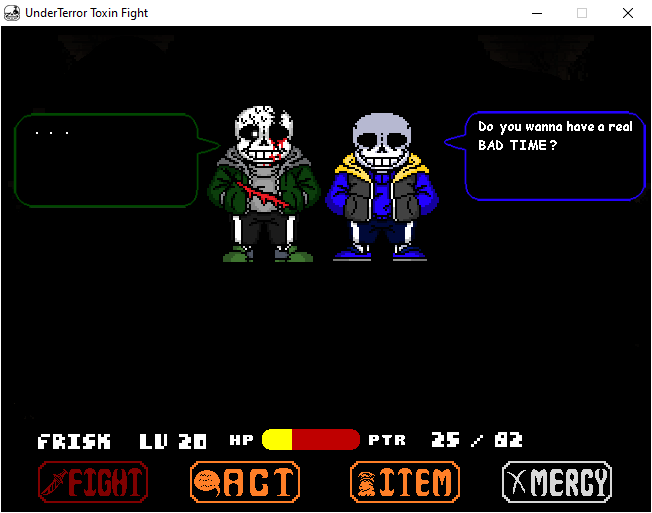Click the blue-jacket Sans sprite
This screenshot has width=652, height=513.
[x=381, y=187]
